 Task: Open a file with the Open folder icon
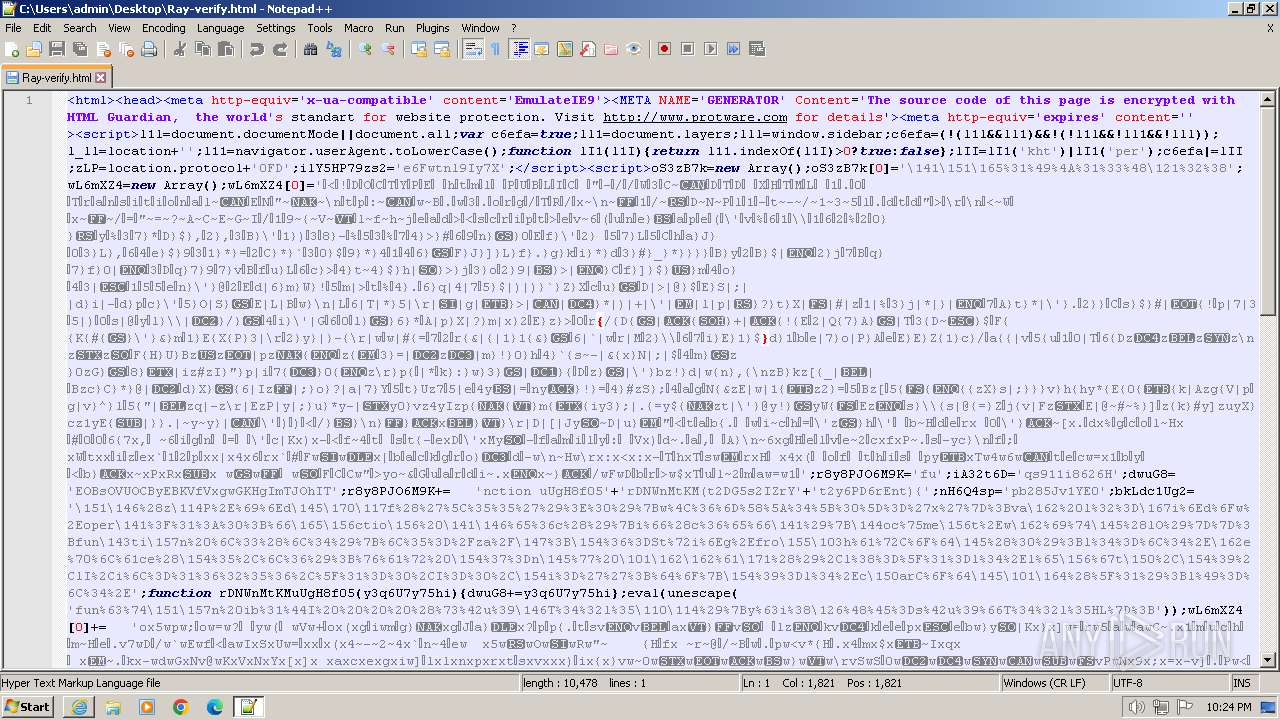[34, 49]
